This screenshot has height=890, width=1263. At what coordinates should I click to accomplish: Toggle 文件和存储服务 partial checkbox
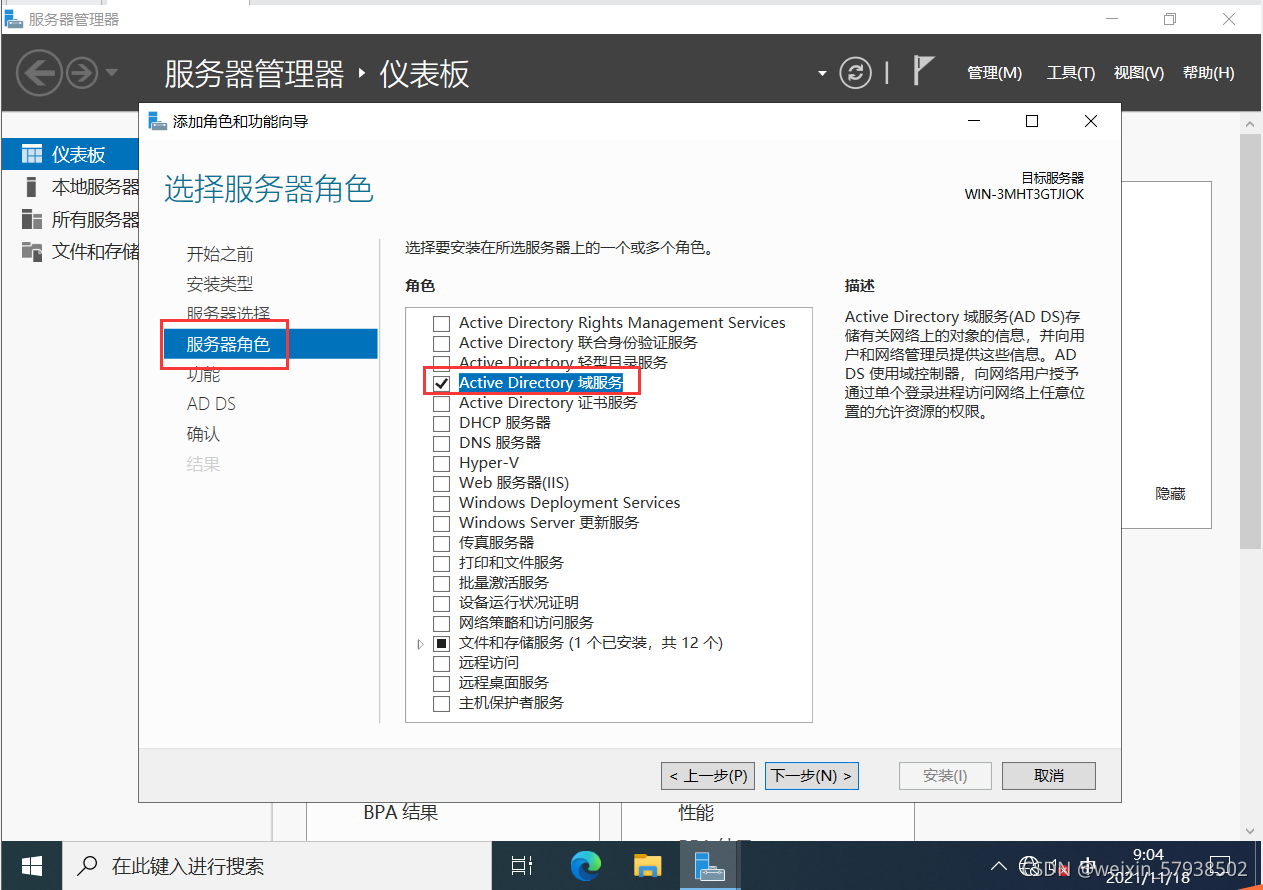point(441,643)
